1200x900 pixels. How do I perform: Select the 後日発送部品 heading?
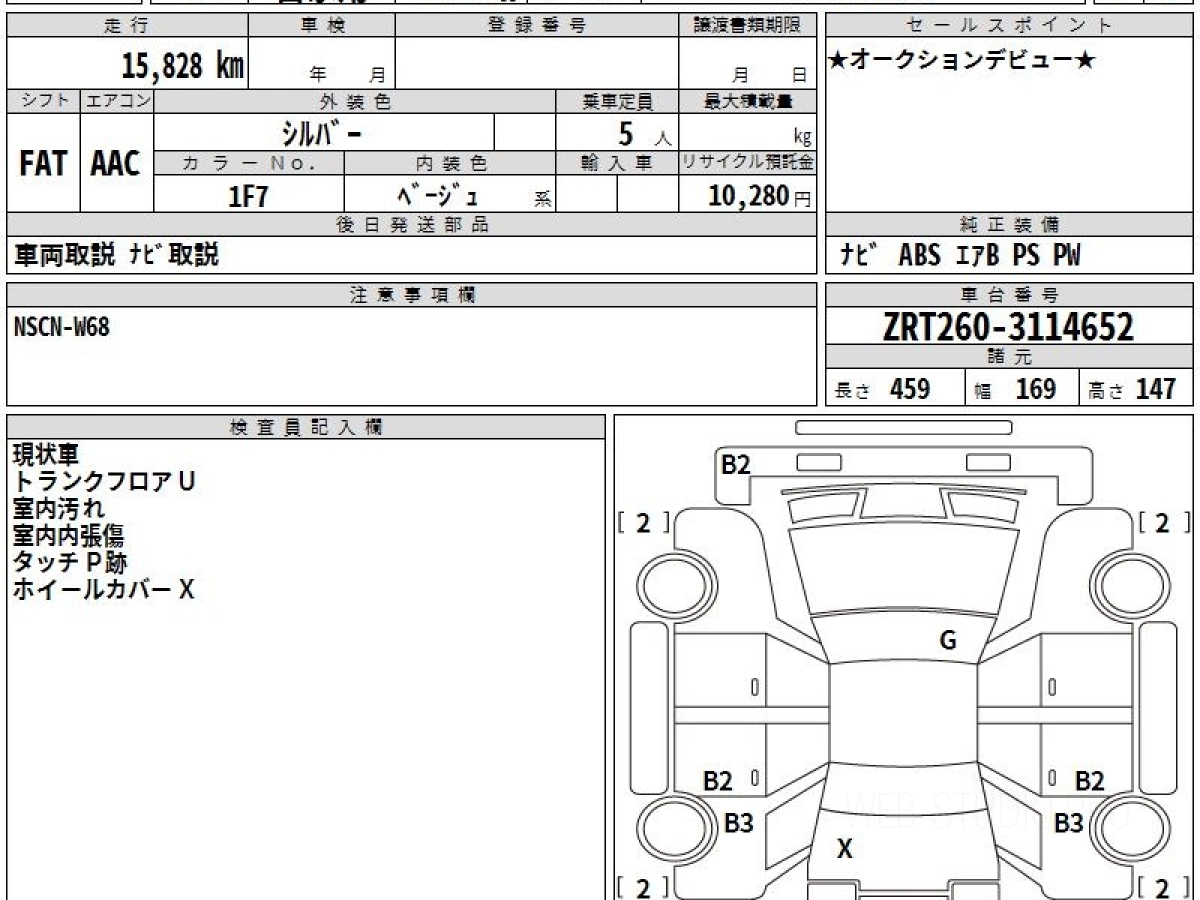pos(412,225)
